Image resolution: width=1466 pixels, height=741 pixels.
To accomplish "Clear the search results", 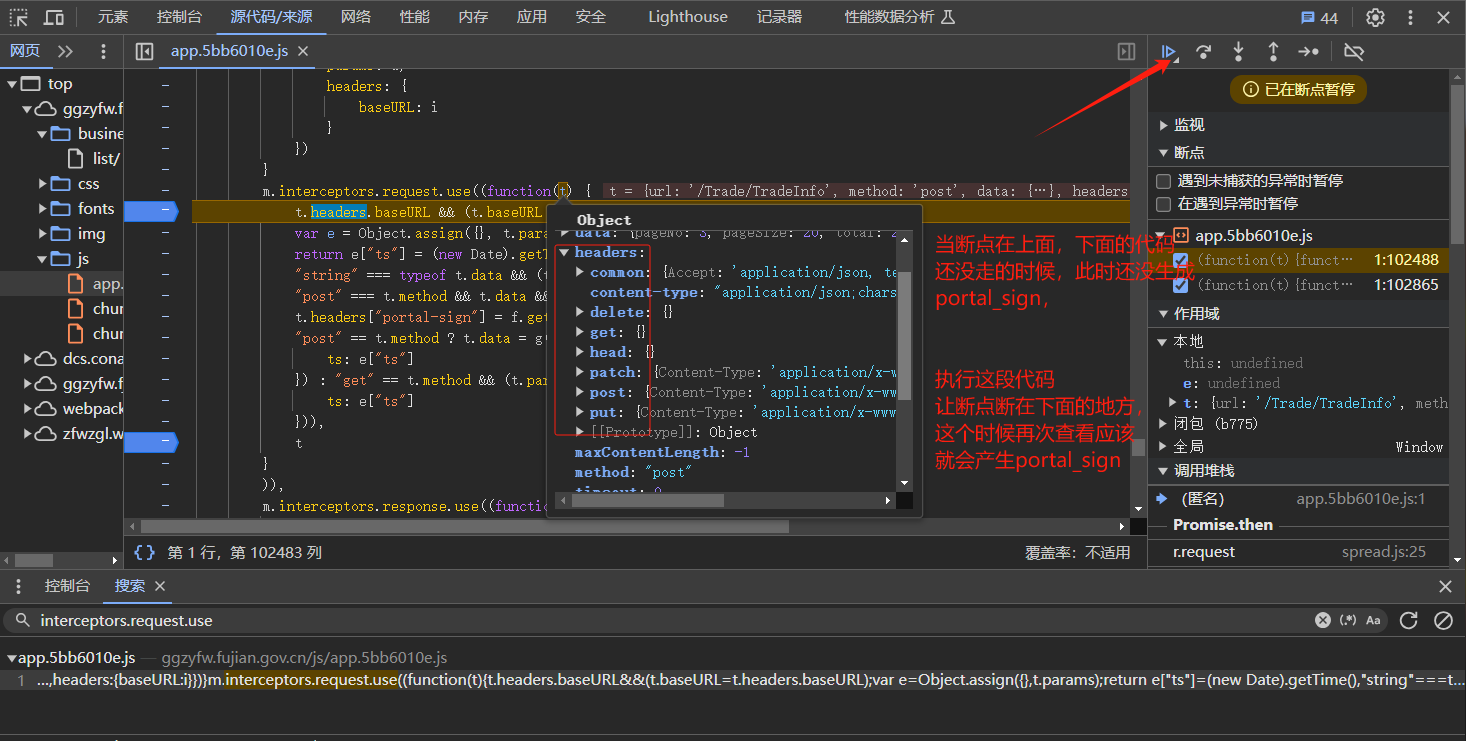I will (1443, 620).
